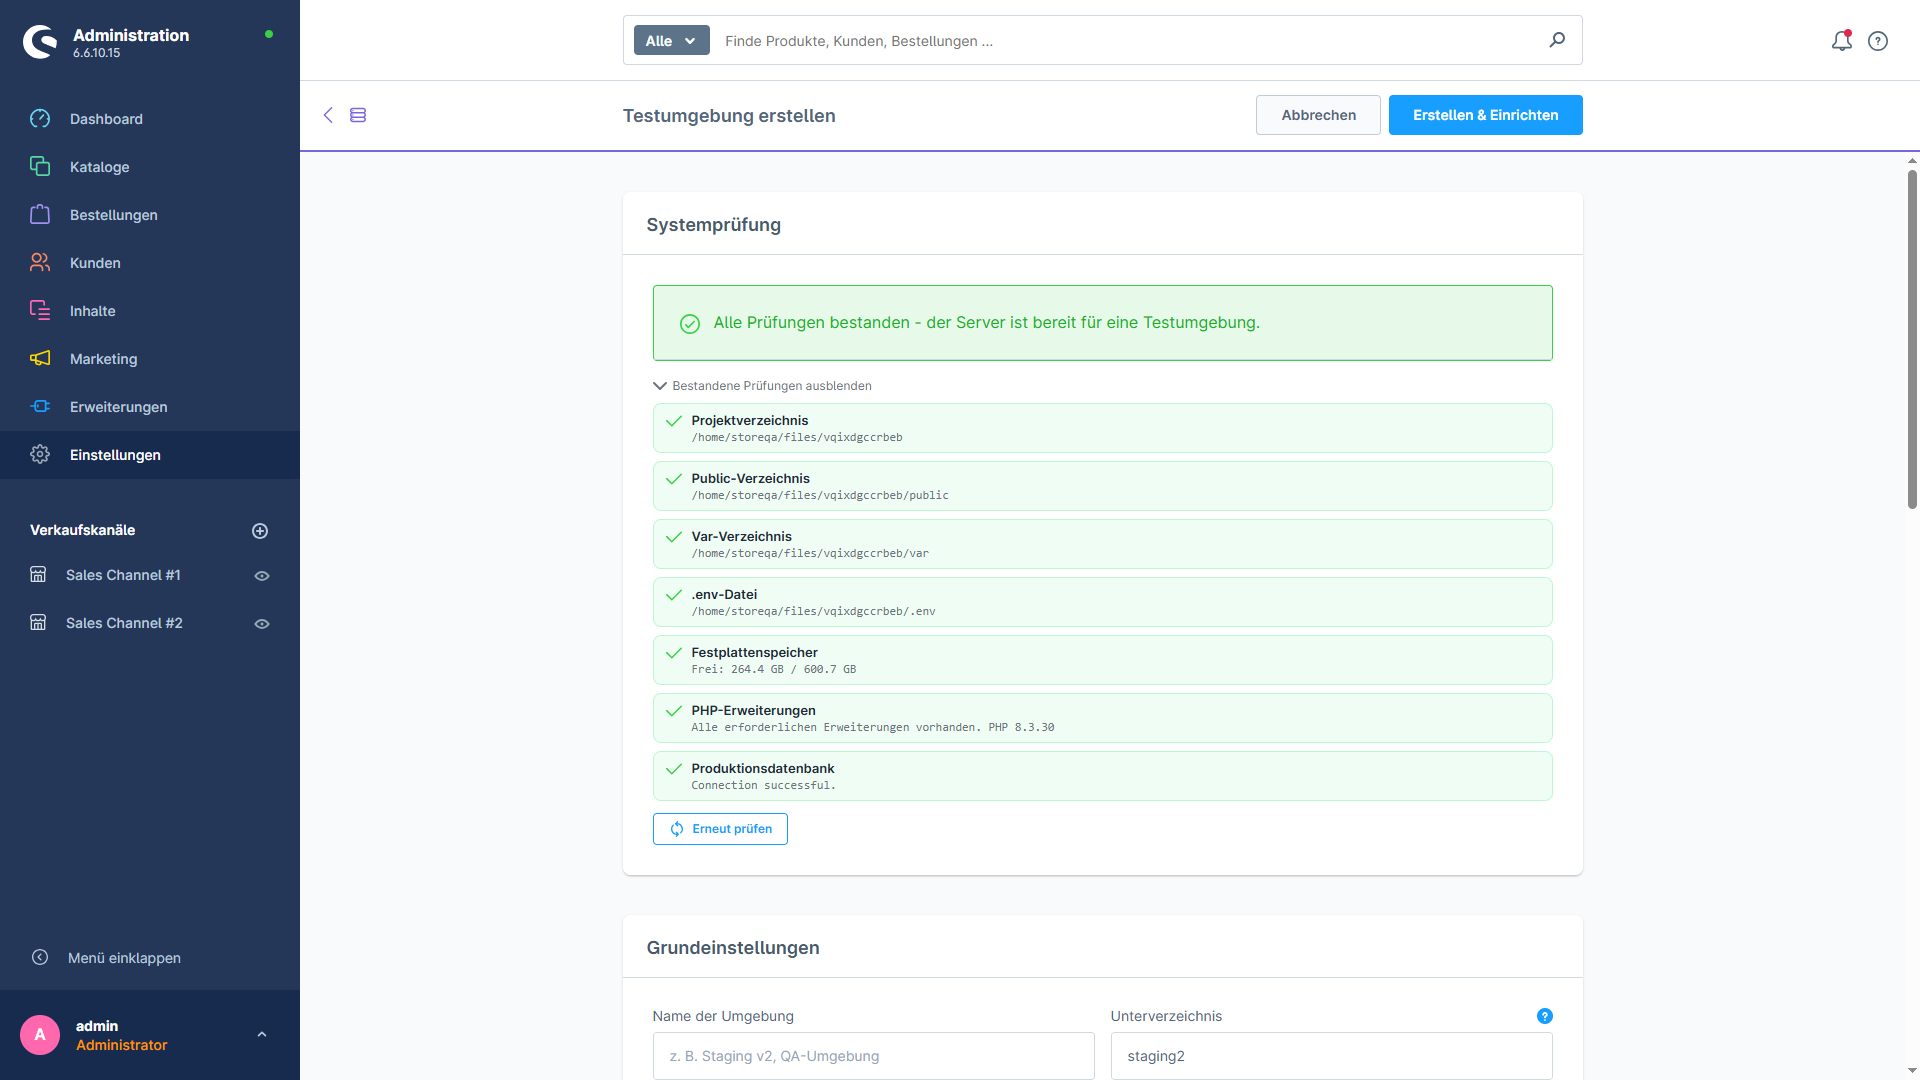Viewport: 1920px width, 1080px height.
Task: Click the Erstellen & Einrichten button
Action: [x=1485, y=115]
